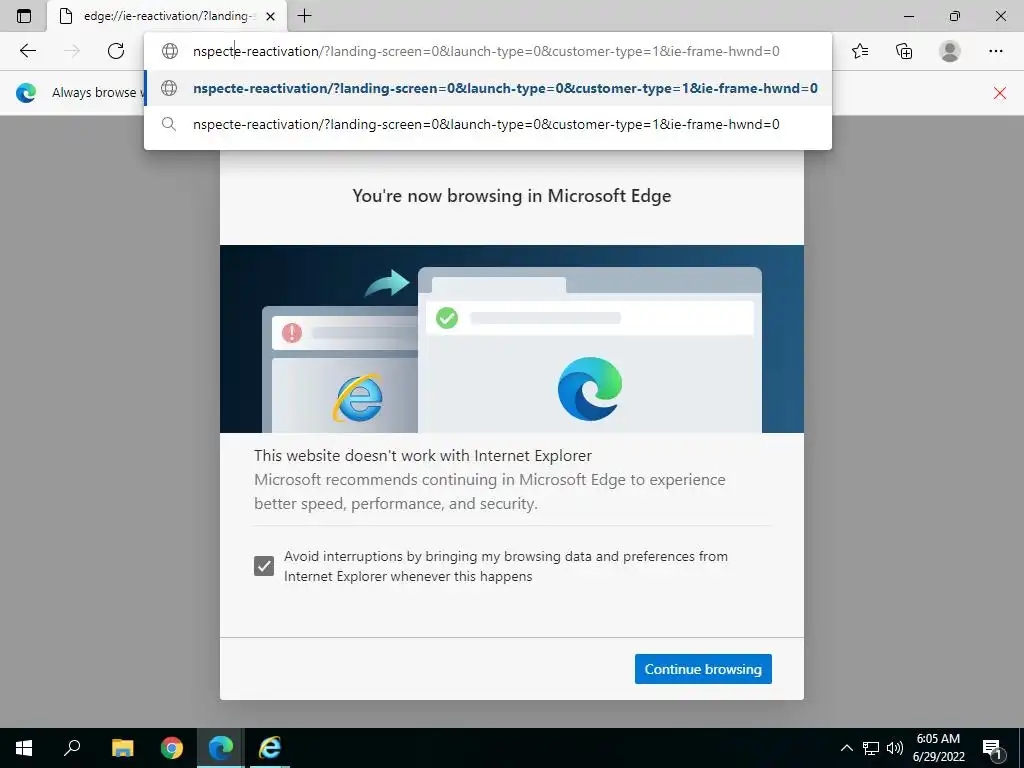Click the Edge logo in illustration

click(590, 389)
